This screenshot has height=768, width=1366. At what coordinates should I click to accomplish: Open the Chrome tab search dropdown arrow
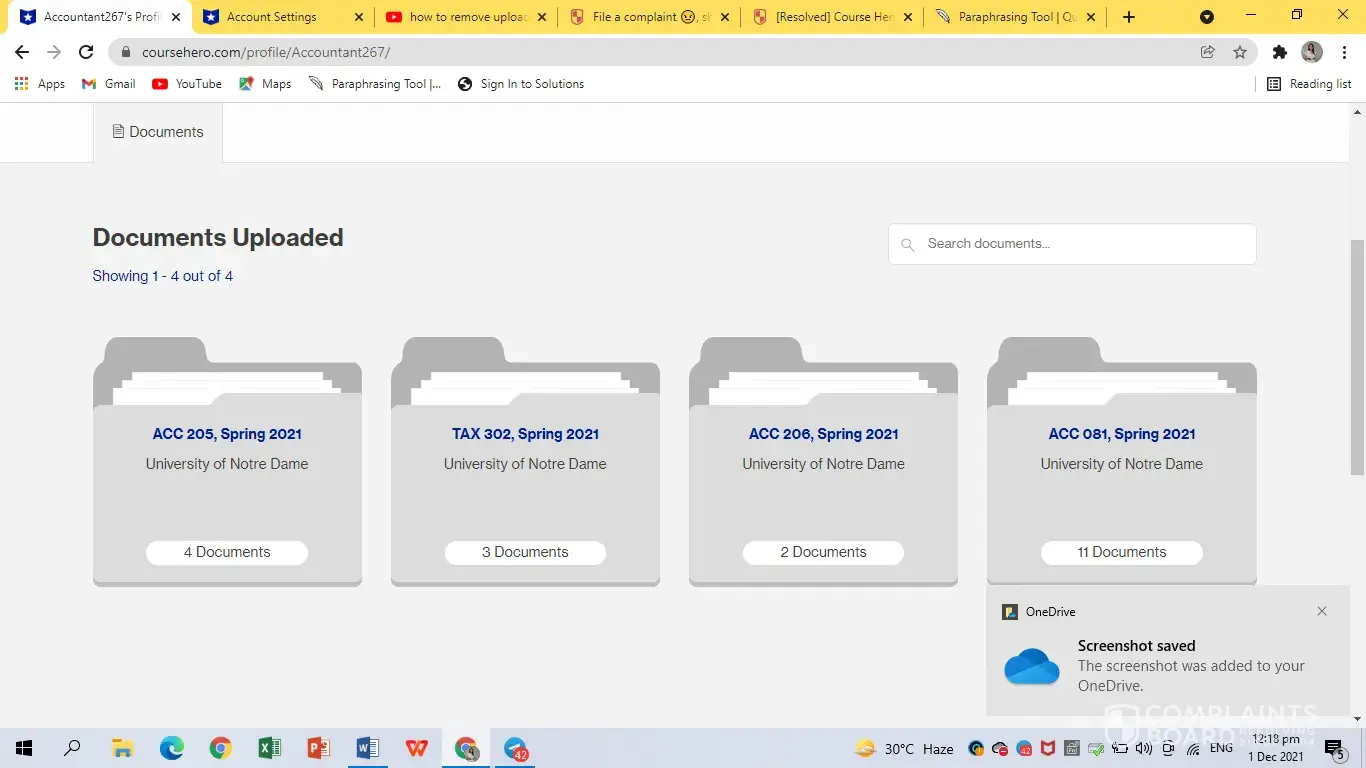coord(1207,17)
